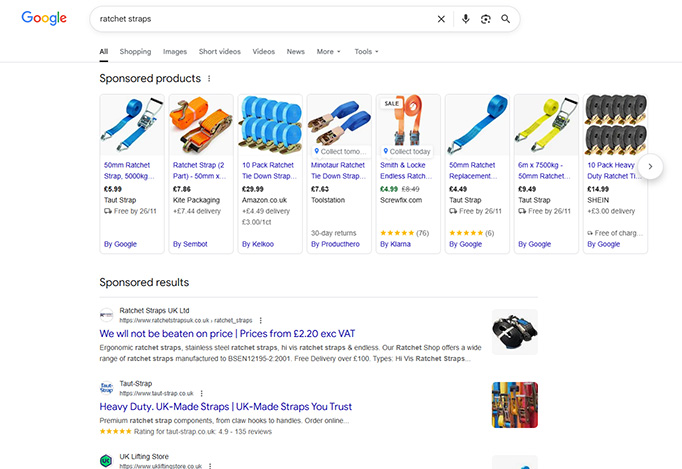Image resolution: width=682 pixels, height=469 pixels.
Task: Open the Tools filter dropdown
Action: 366,51
